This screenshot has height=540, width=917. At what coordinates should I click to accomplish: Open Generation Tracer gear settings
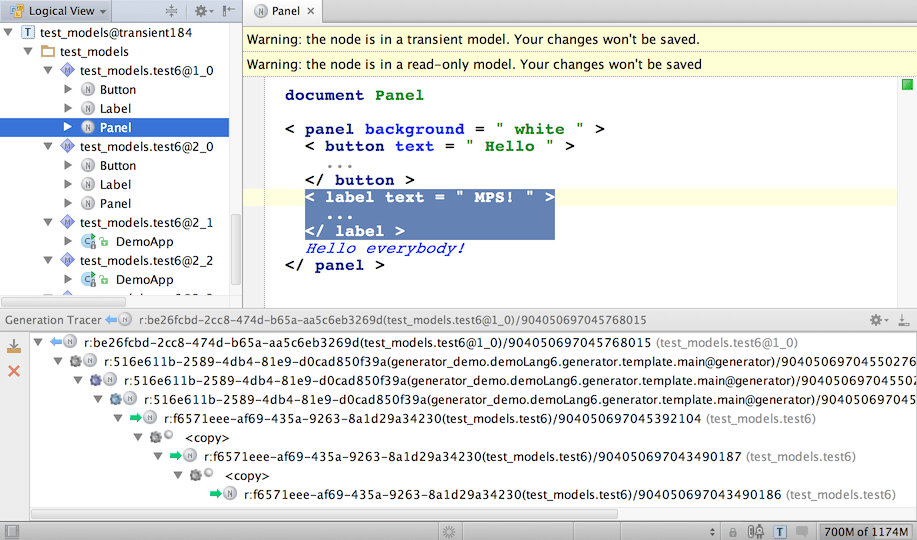pyautogui.click(x=876, y=320)
